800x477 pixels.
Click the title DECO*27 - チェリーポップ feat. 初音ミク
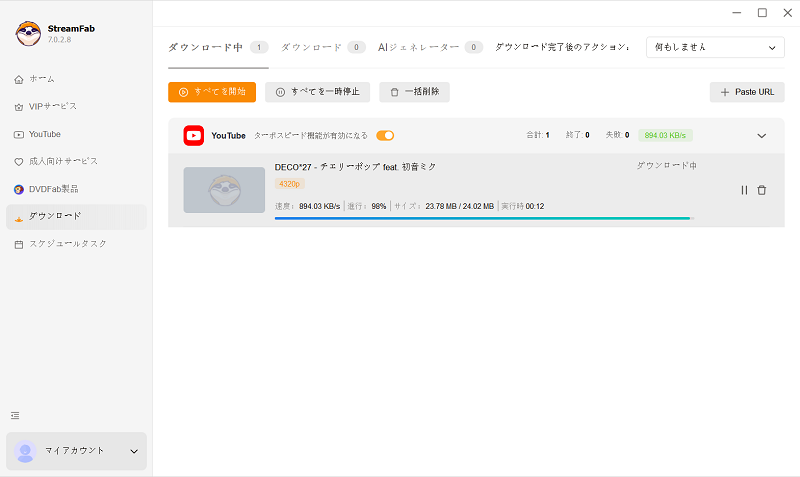click(x=355, y=167)
